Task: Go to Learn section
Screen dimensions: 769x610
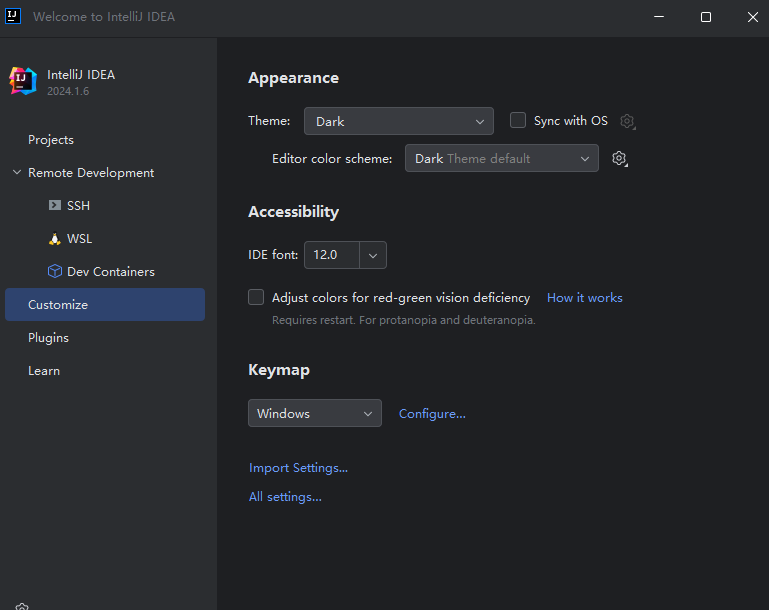Action: pyautogui.click(x=105, y=371)
